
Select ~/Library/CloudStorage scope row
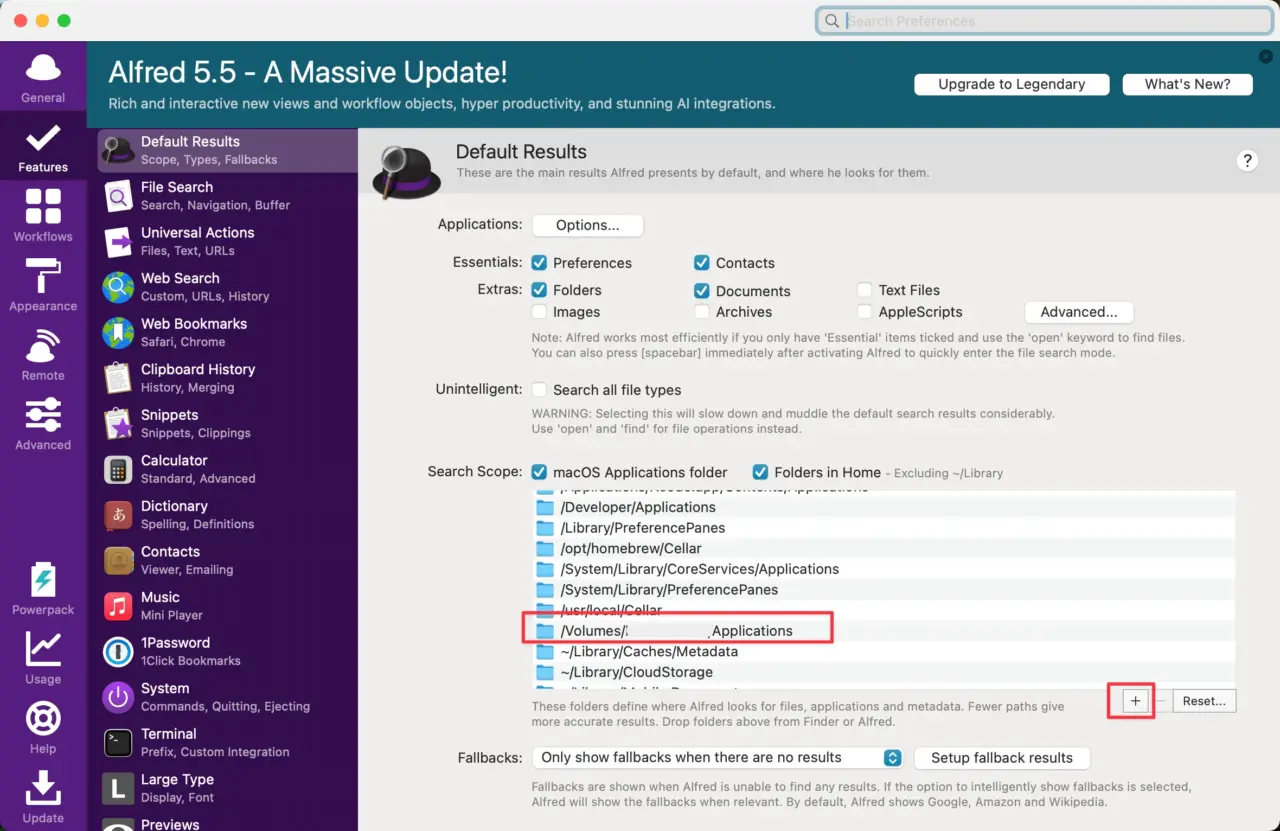pos(883,672)
